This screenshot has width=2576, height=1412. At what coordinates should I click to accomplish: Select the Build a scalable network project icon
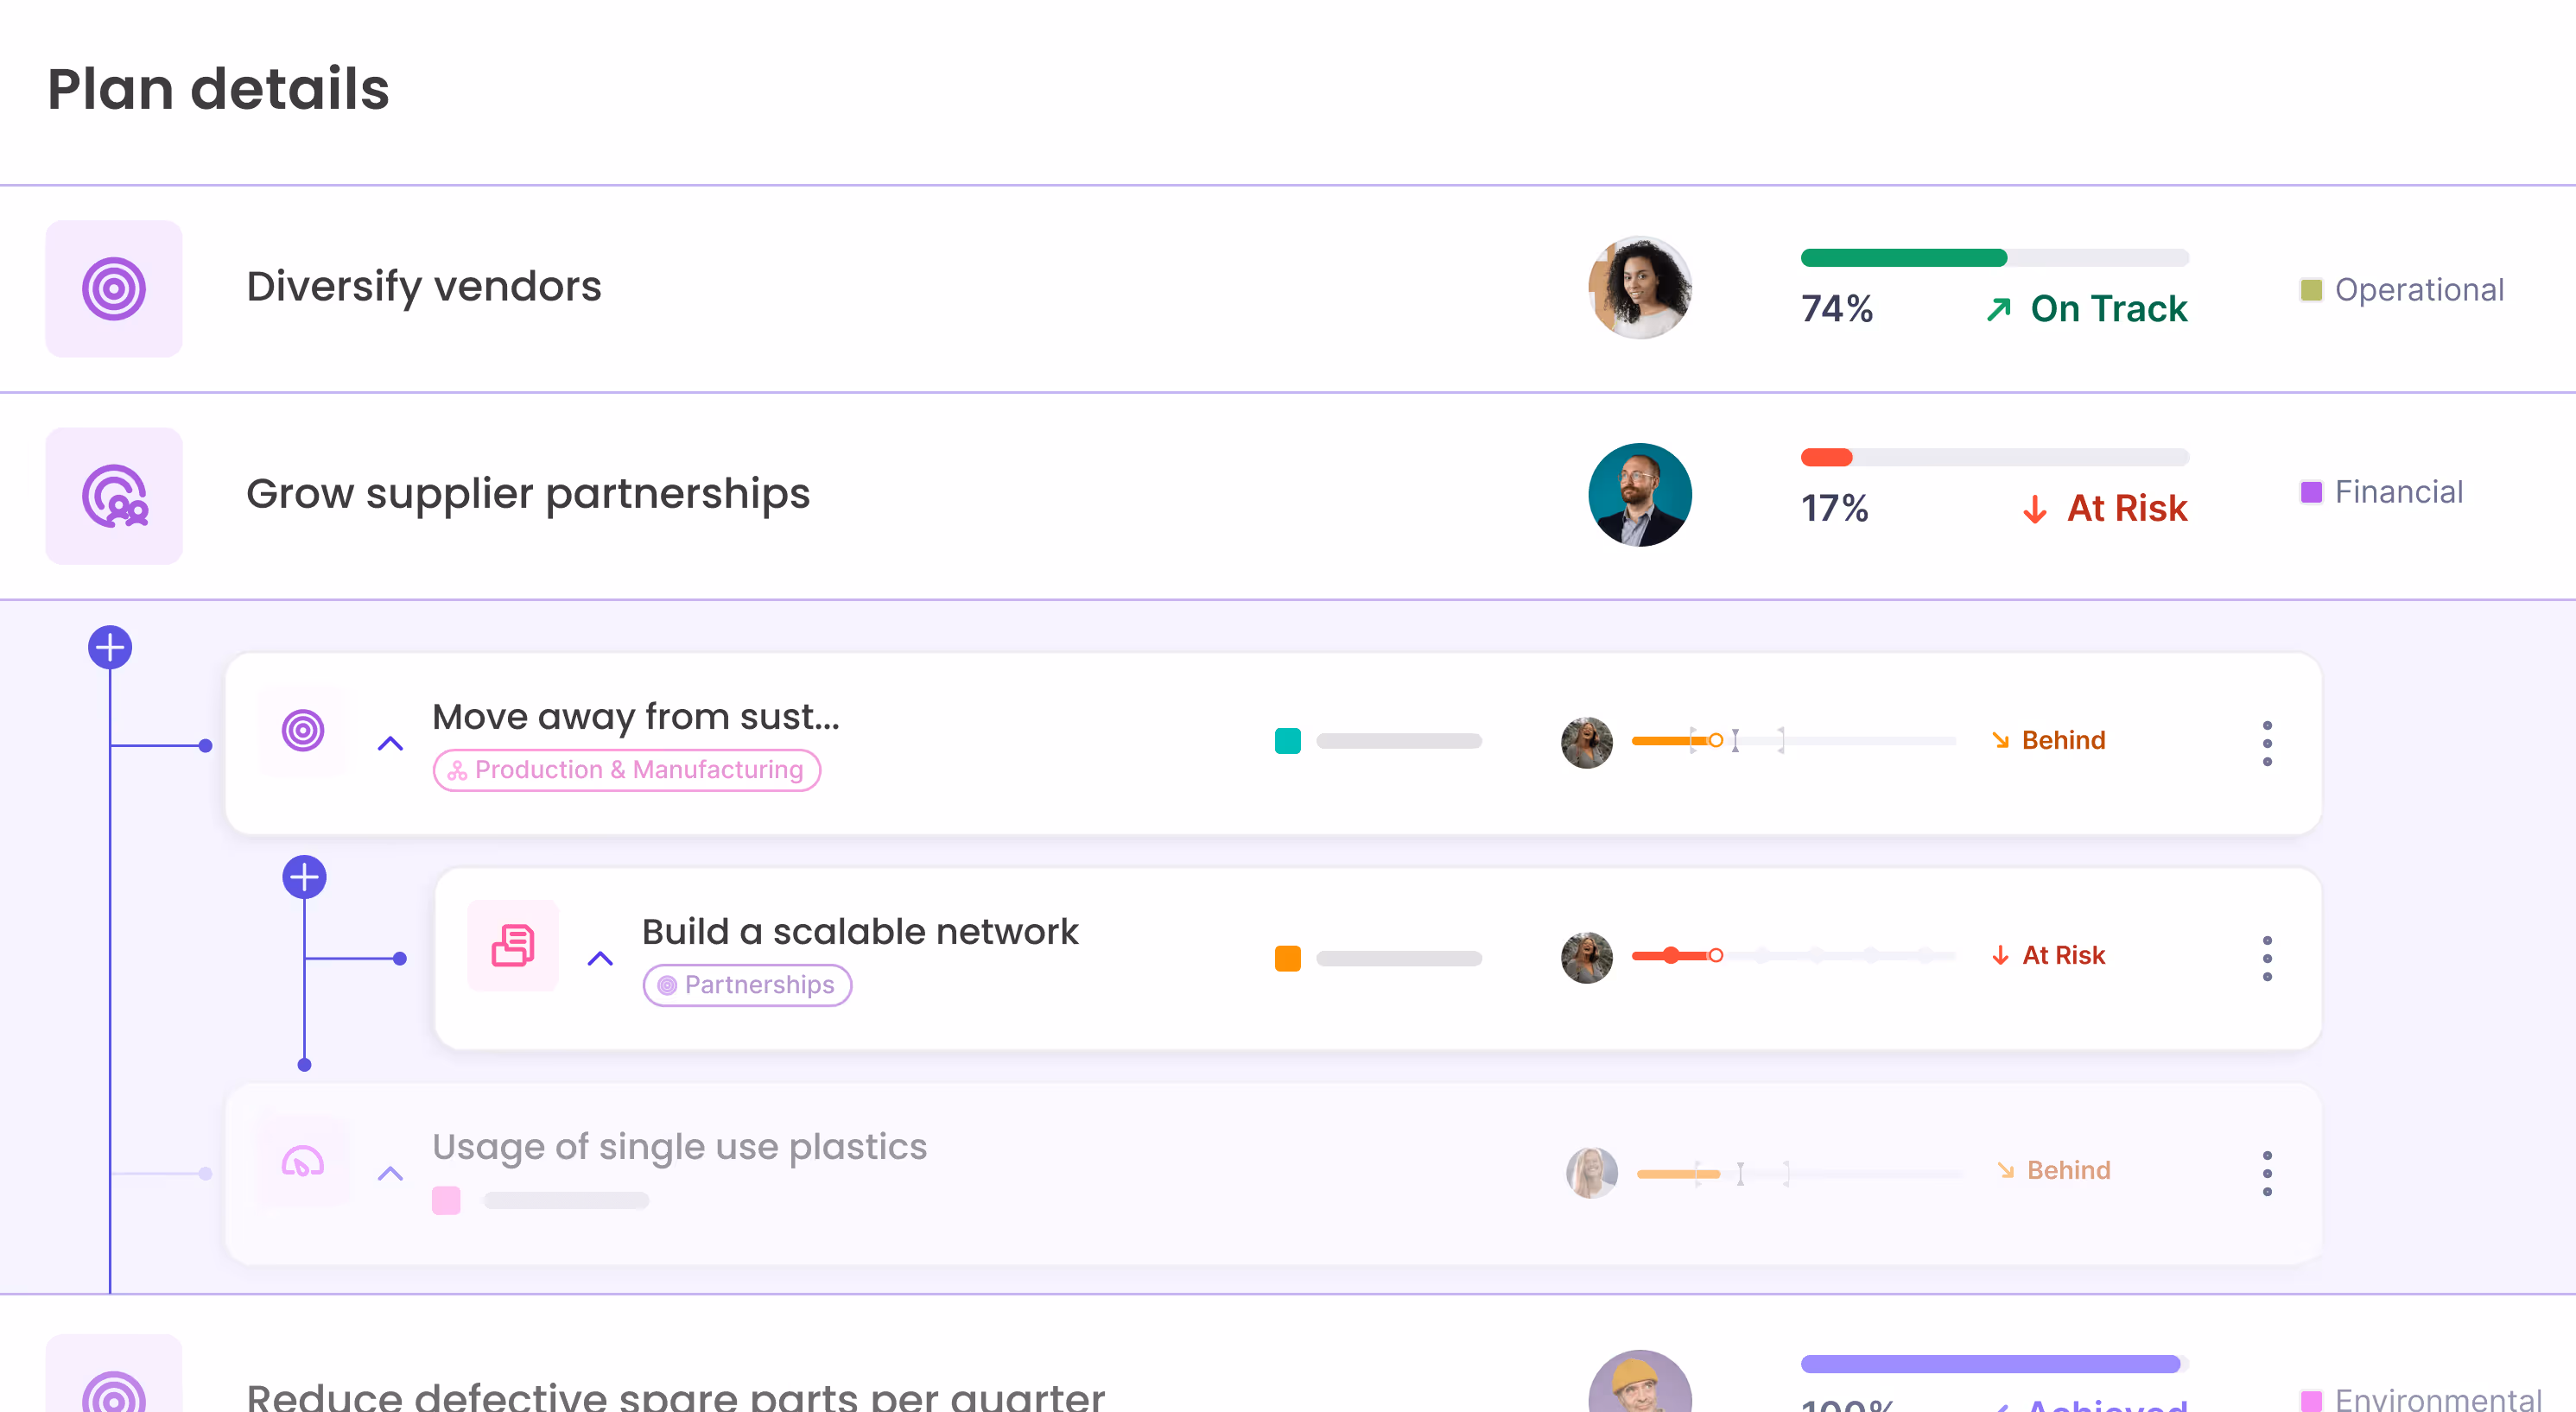[x=512, y=945]
